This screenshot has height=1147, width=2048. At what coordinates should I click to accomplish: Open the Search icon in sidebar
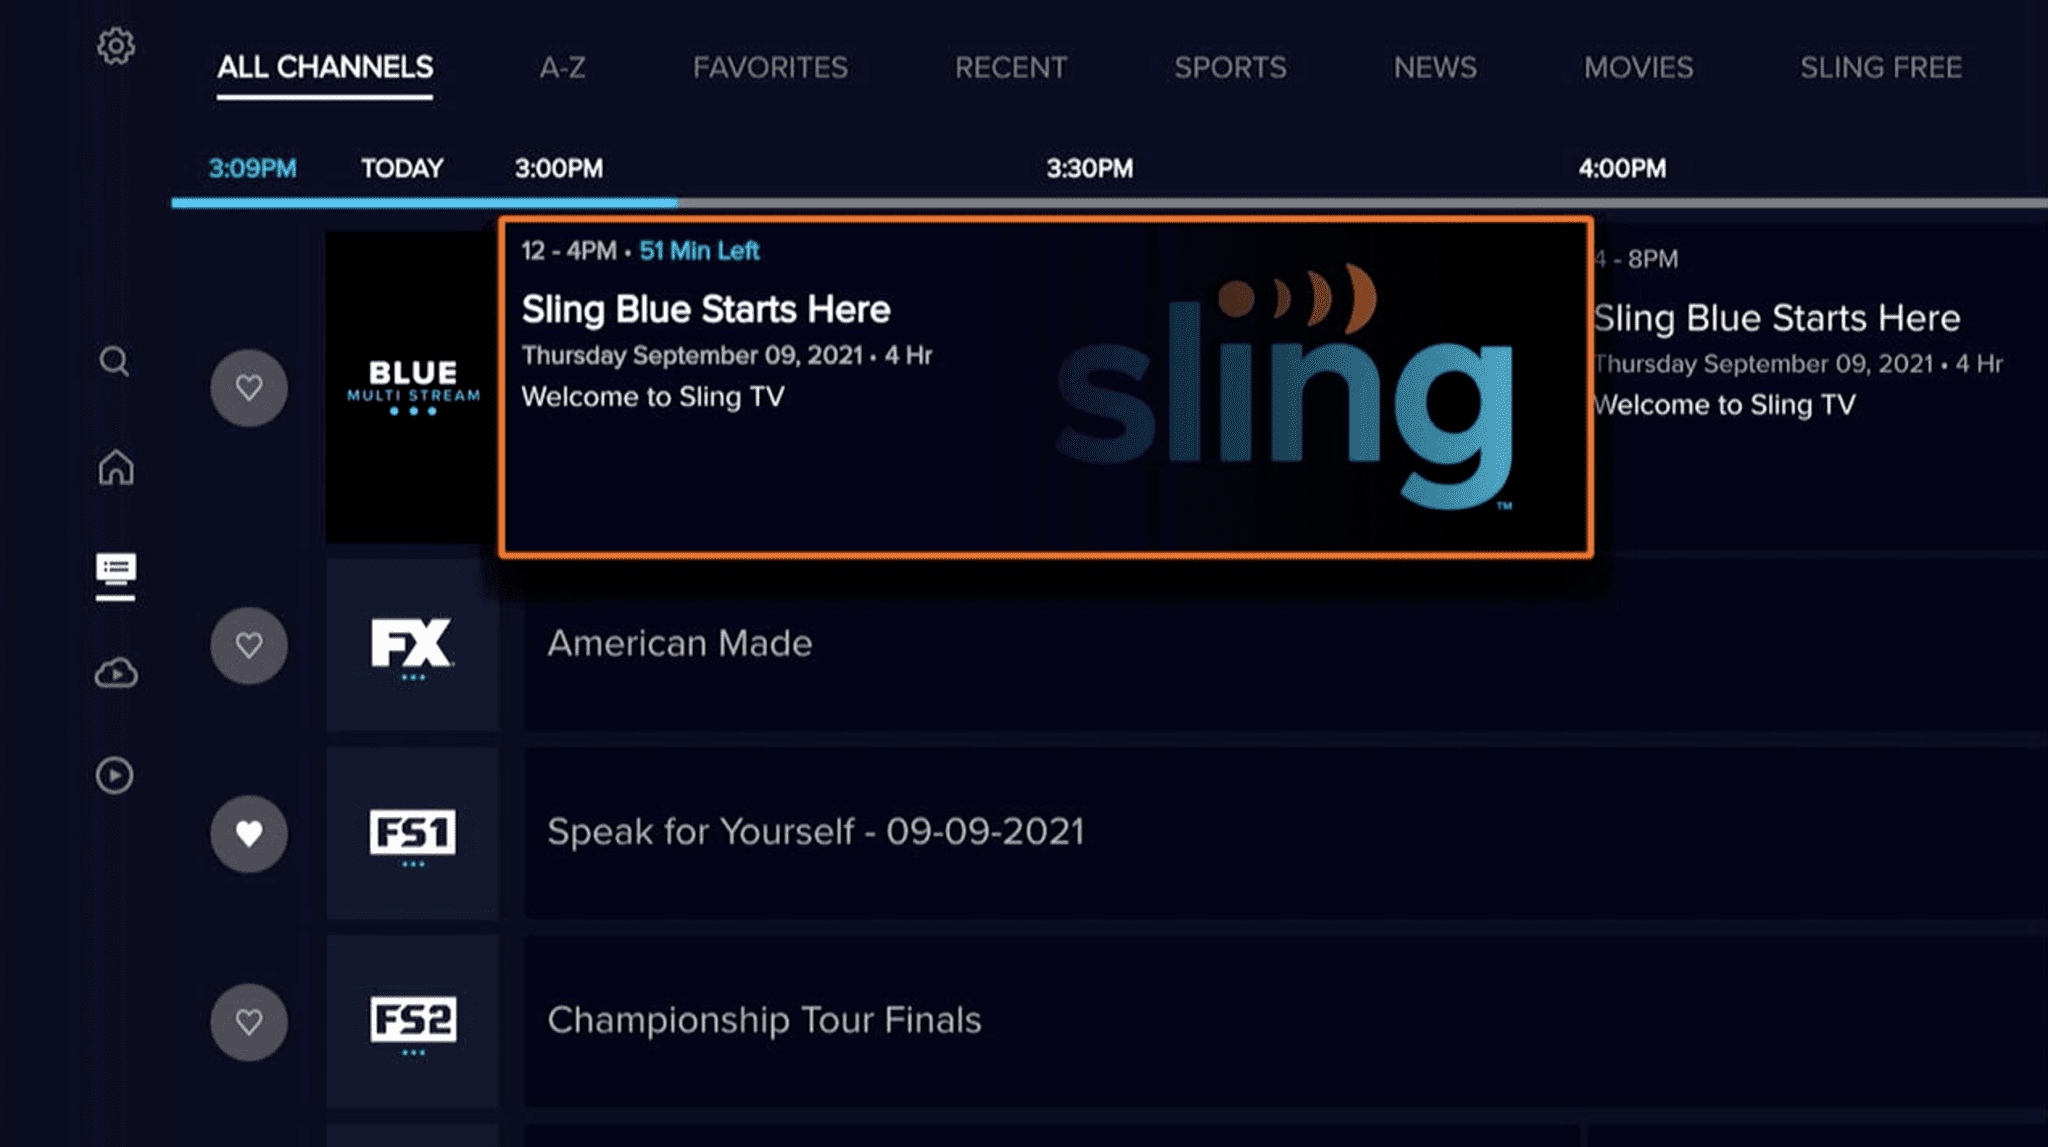114,362
